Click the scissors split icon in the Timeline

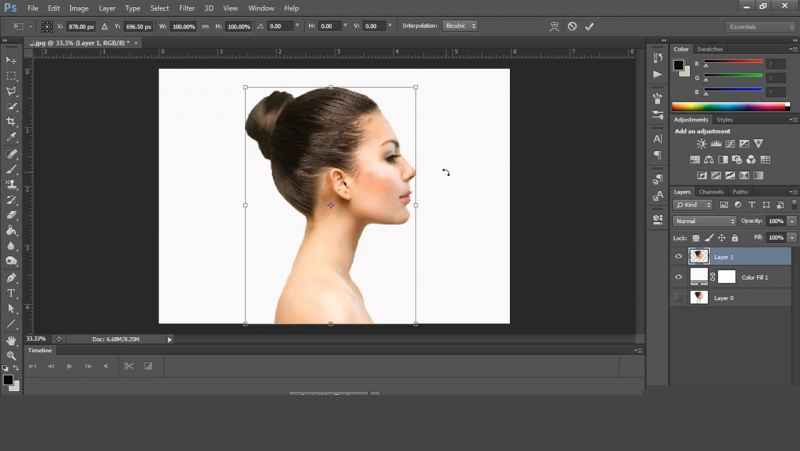point(128,366)
